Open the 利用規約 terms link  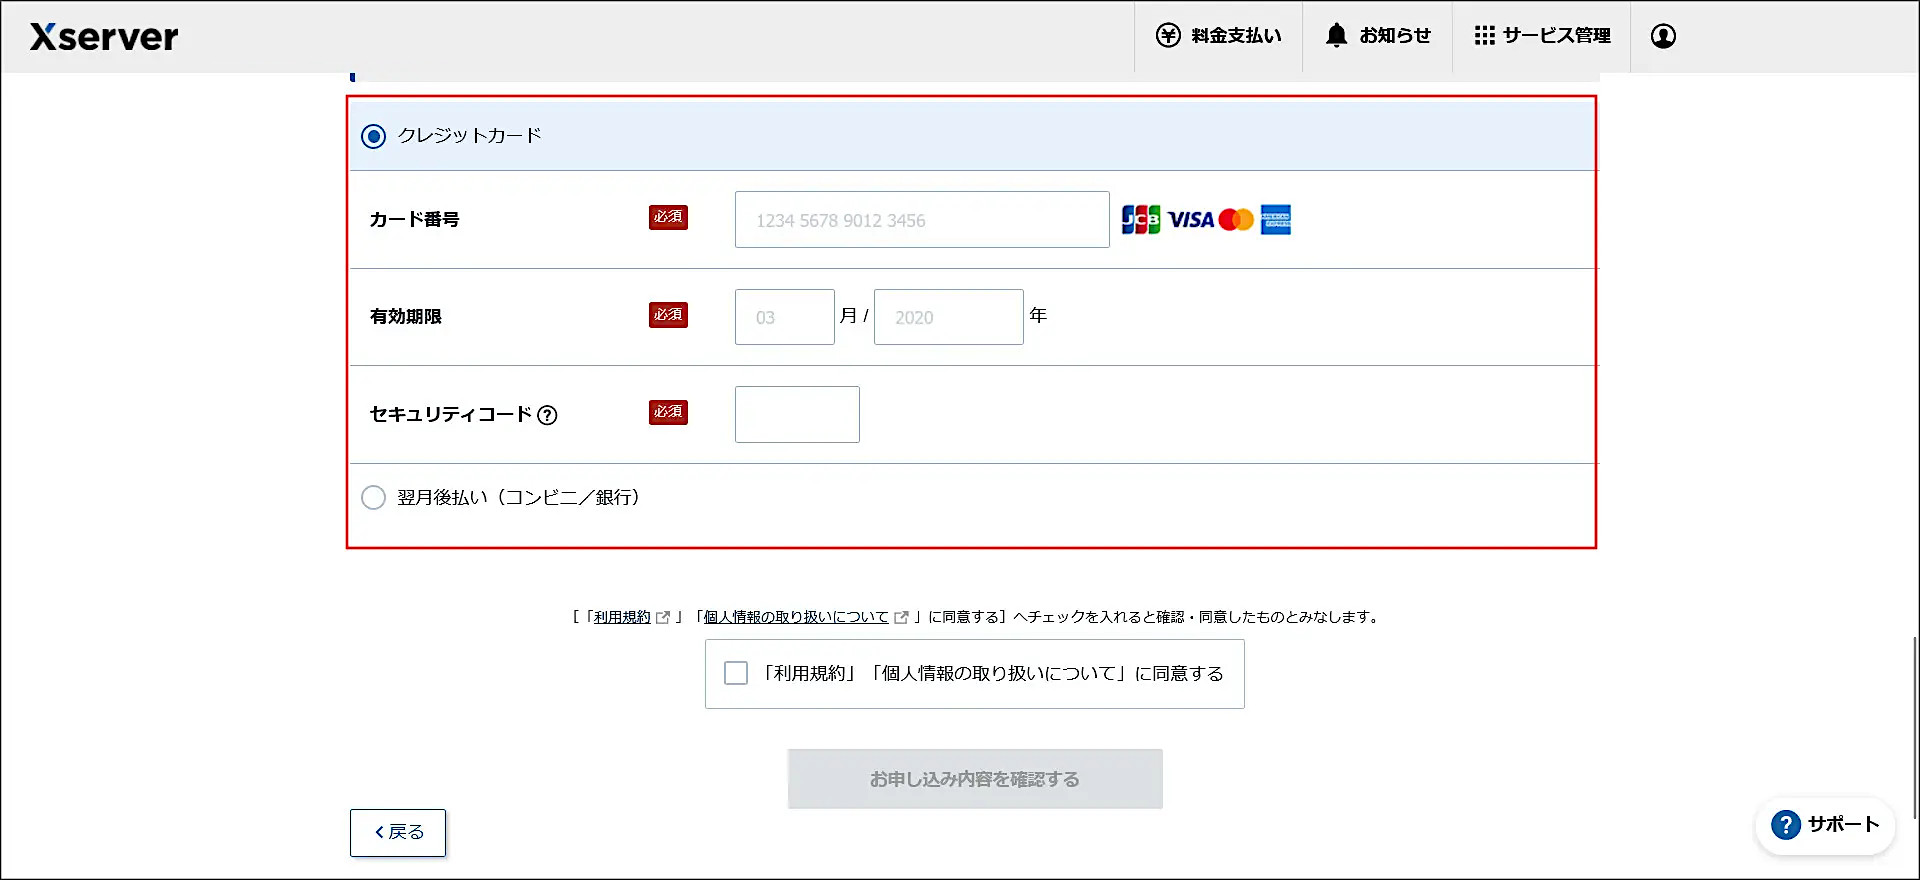click(x=622, y=617)
